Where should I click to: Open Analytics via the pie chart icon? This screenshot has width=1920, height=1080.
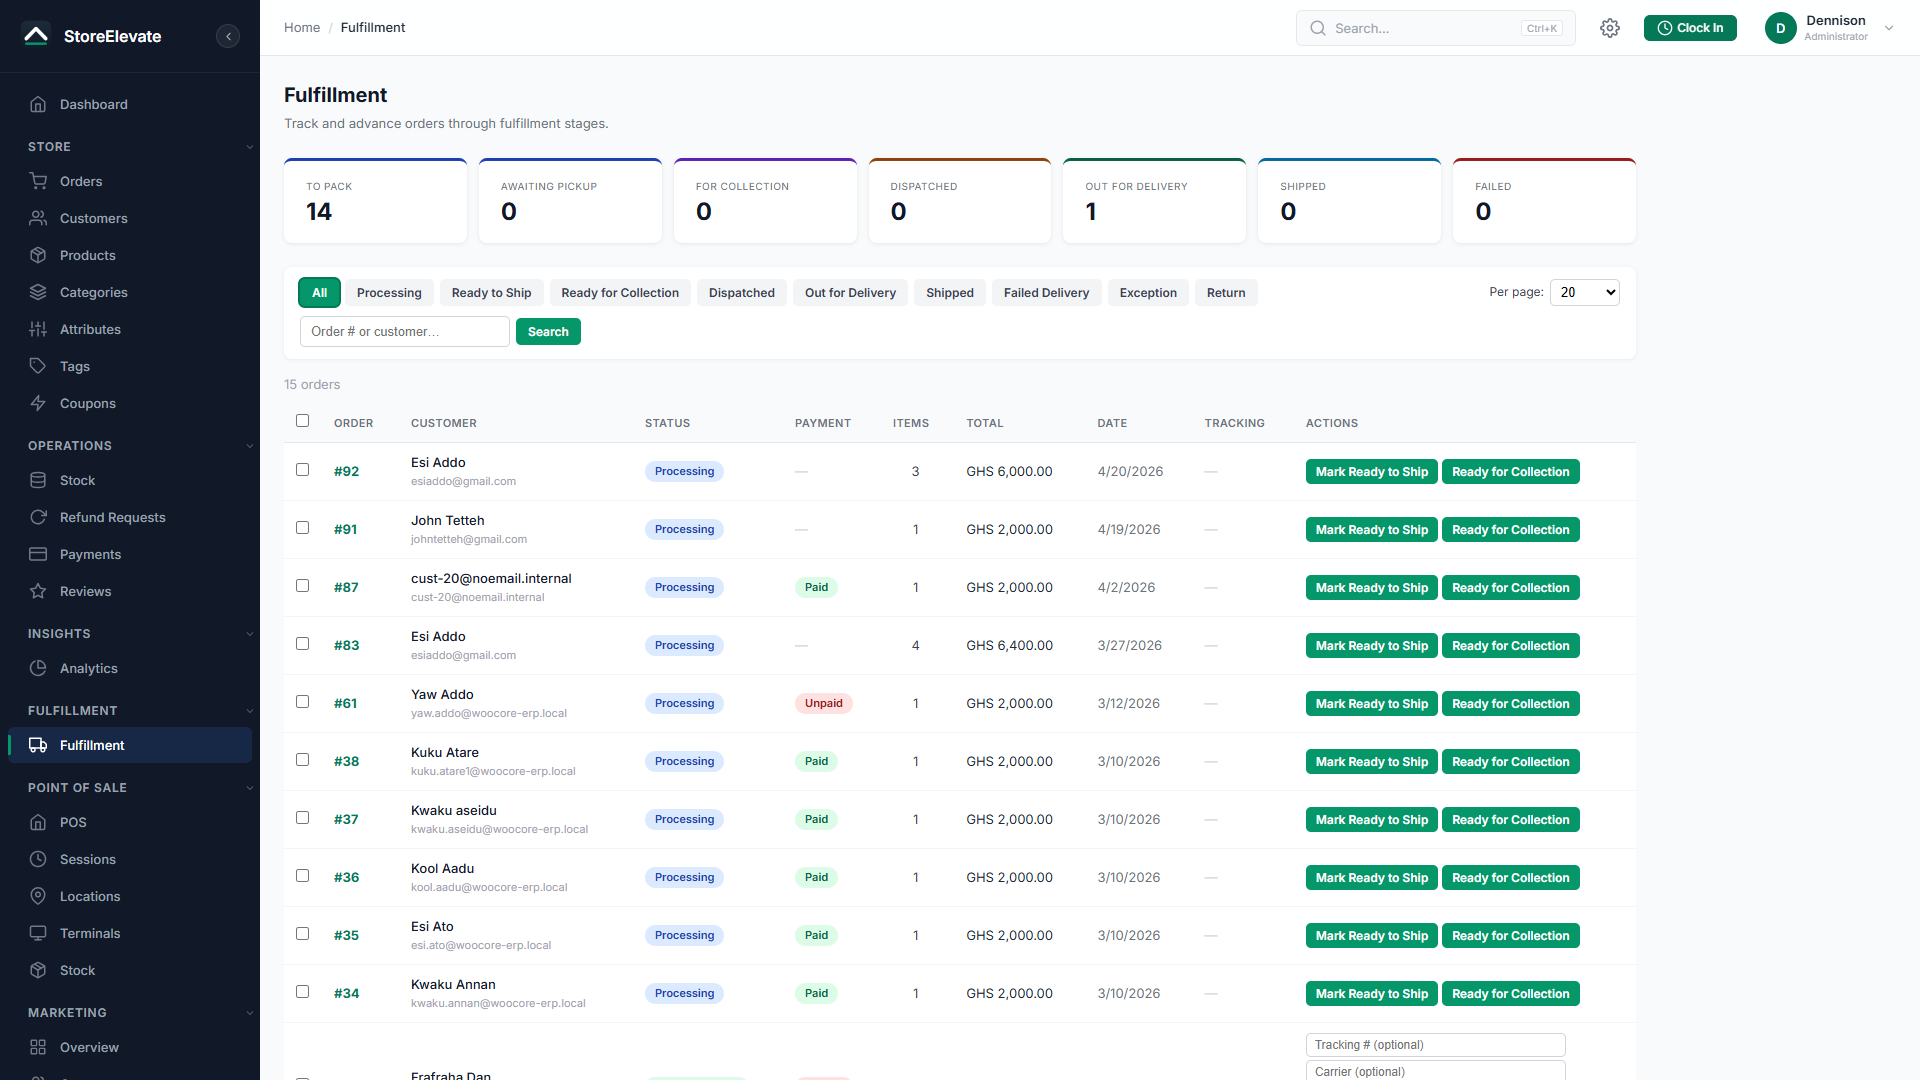pos(38,668)
